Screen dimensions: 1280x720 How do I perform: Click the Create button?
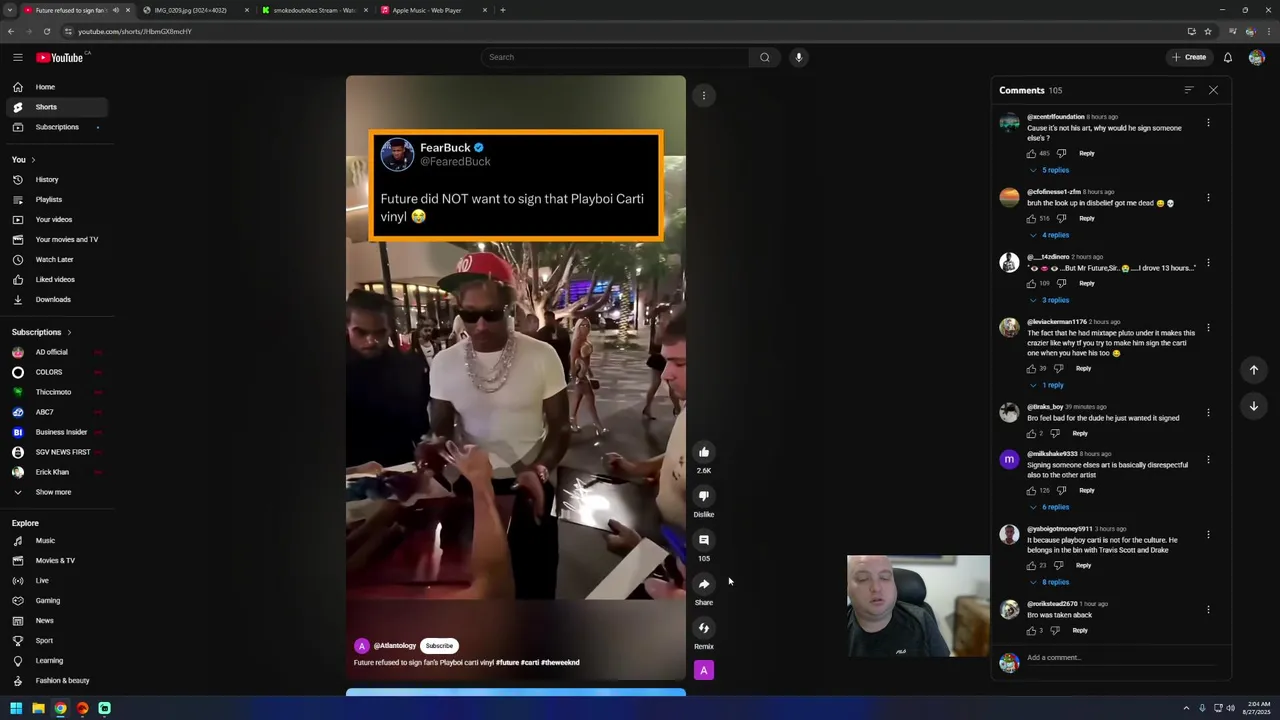coord(1190,57)
